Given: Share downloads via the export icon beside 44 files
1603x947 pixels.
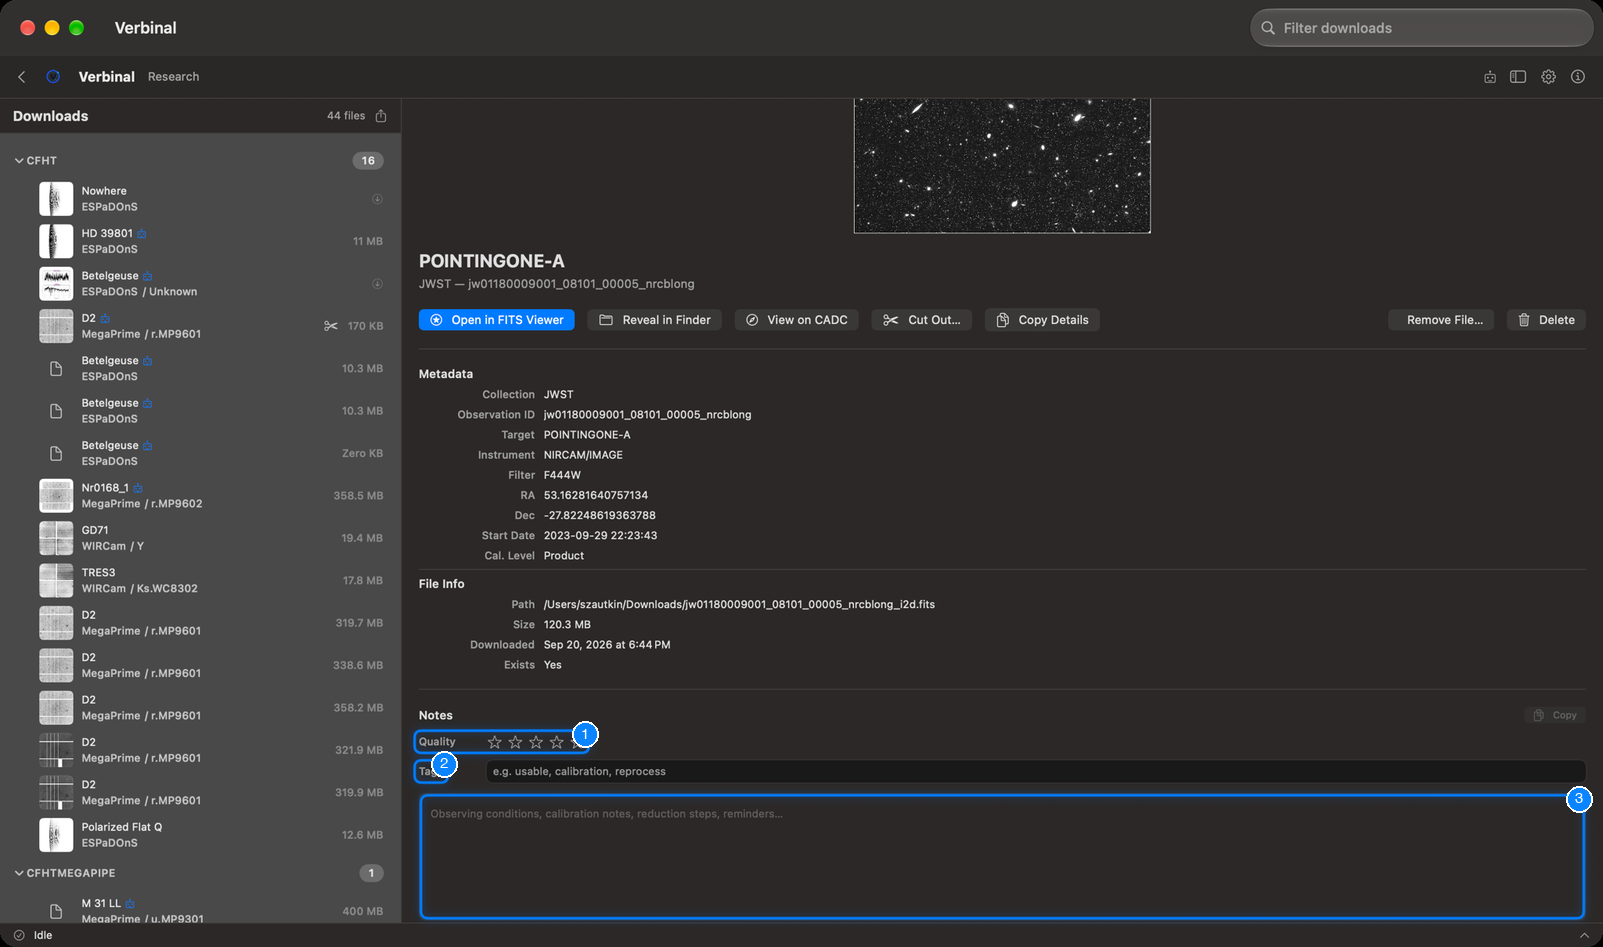Looking at the screenshot, I should click(381, 116).
